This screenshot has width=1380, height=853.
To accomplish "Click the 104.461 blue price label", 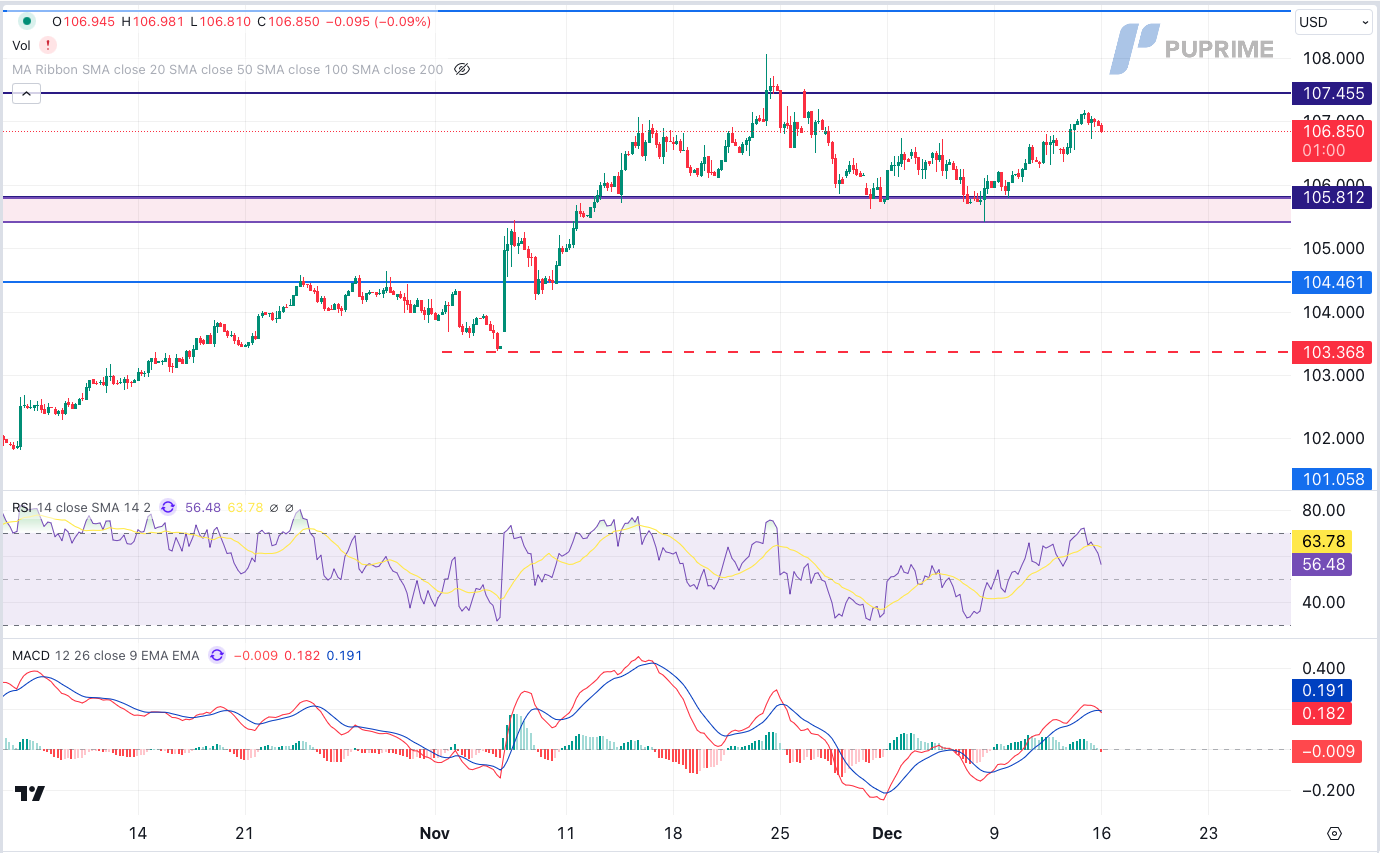I will (x=1334, y=282).
